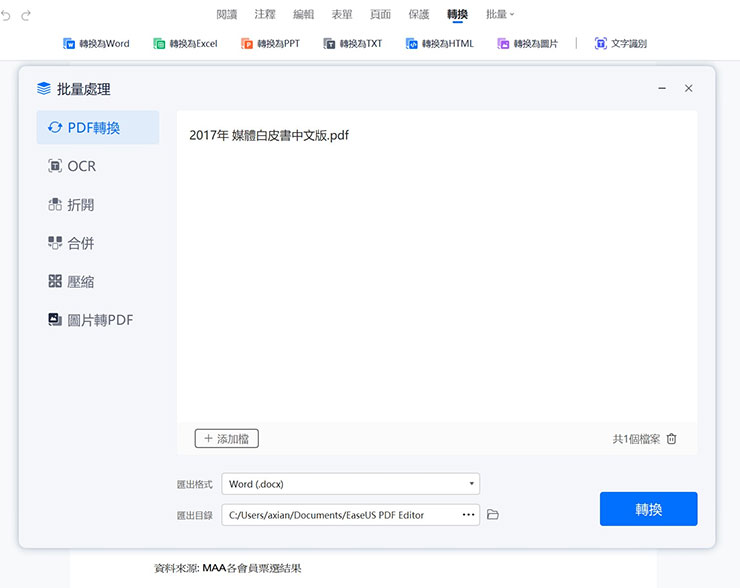The height and width of the screenshot is (588, 740).
Task: Open the 閱讀 tab
Action: pyautogui.click(x=227, y=15)
